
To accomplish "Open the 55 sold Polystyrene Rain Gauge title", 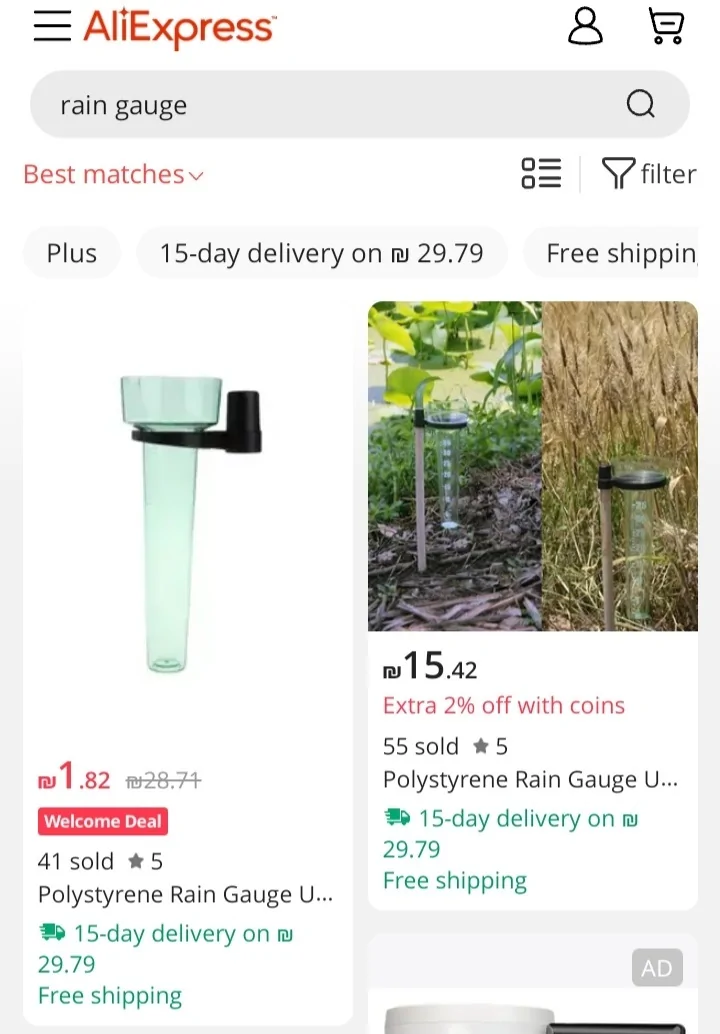I will point(530,780).
